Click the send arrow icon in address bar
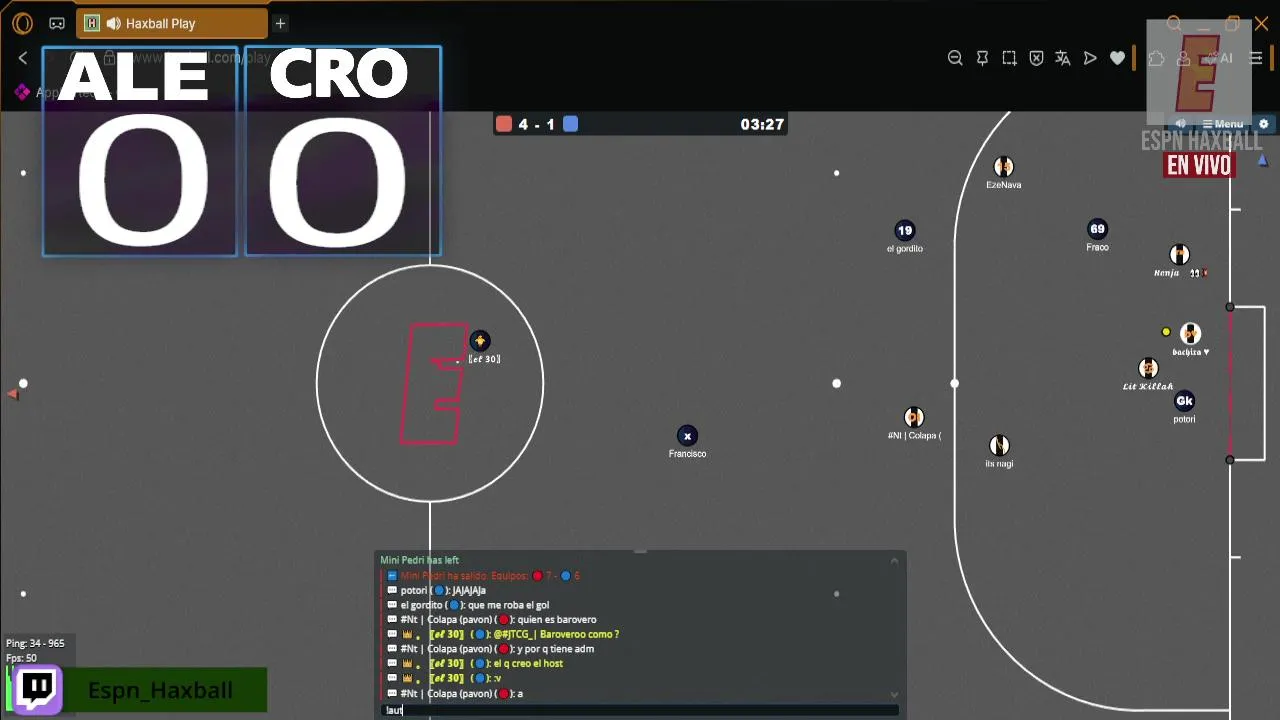This screenshot has height=720, width=1280. (1090, 58)
